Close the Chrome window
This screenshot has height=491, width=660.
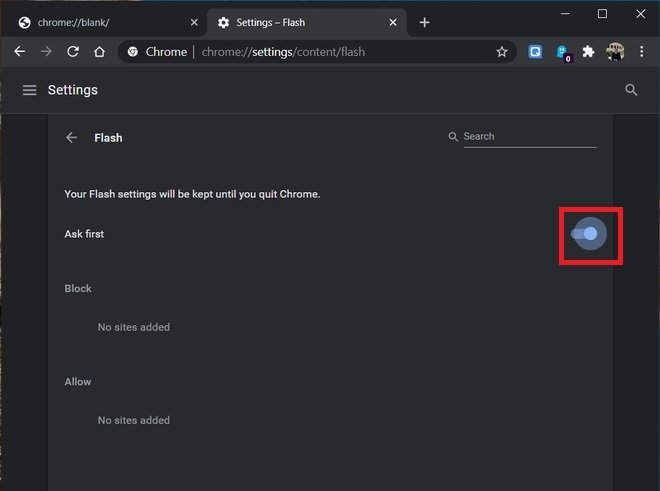coord(641,13)
